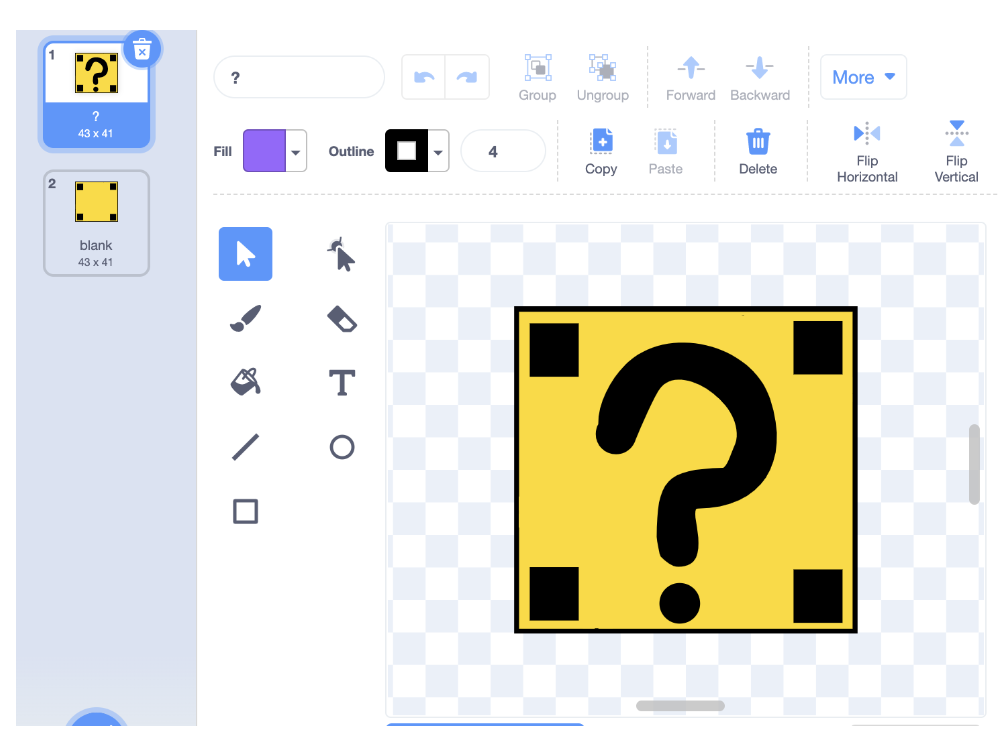
Task: Select the Rectangle tool
Action: [245, 512]
